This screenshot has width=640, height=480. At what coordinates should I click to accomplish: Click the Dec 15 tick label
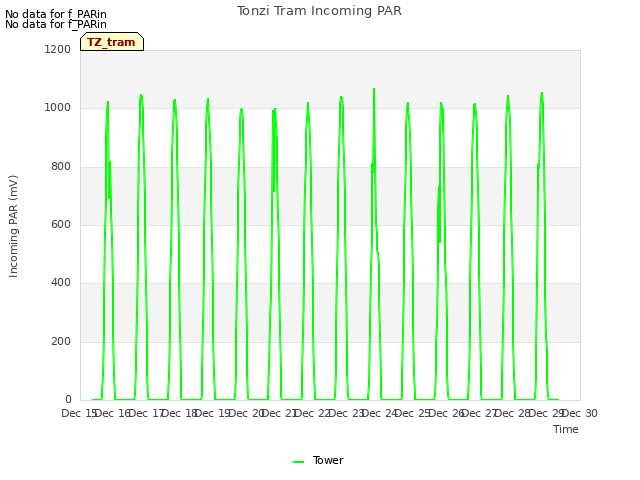coord(79,413)
